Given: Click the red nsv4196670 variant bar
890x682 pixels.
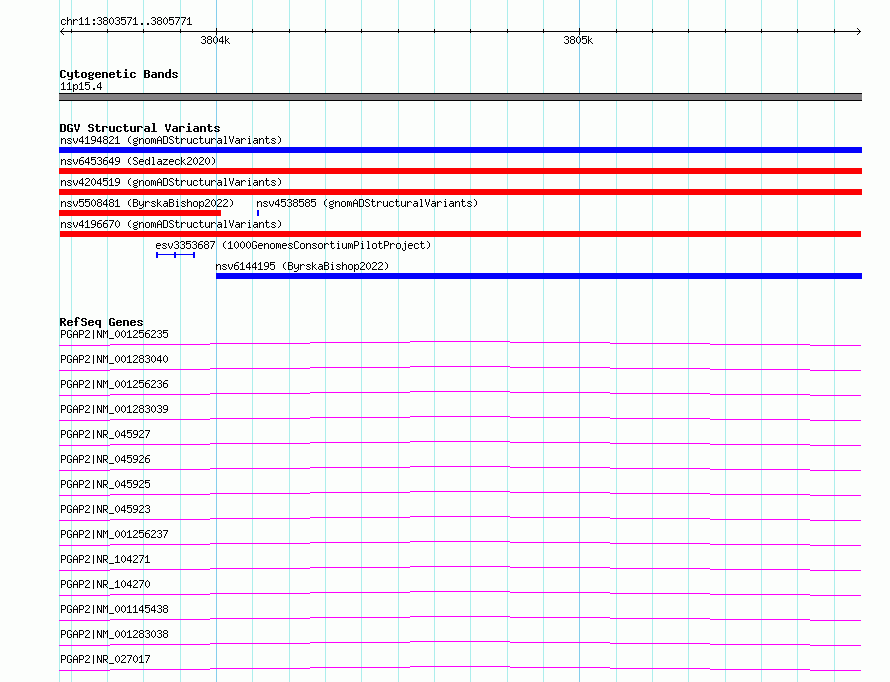Looking at the screenshot, I should tap(460, 234).
